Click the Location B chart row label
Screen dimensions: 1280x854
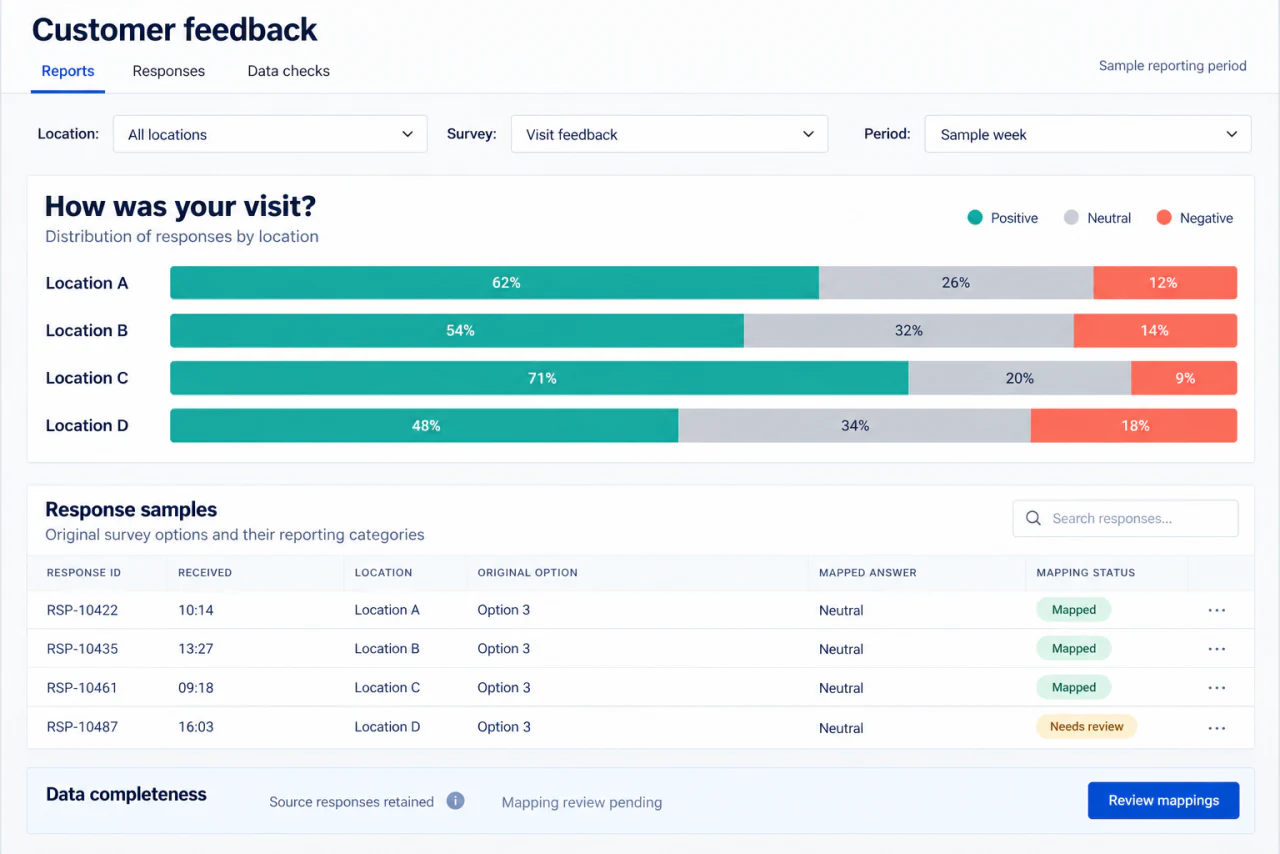87,330
